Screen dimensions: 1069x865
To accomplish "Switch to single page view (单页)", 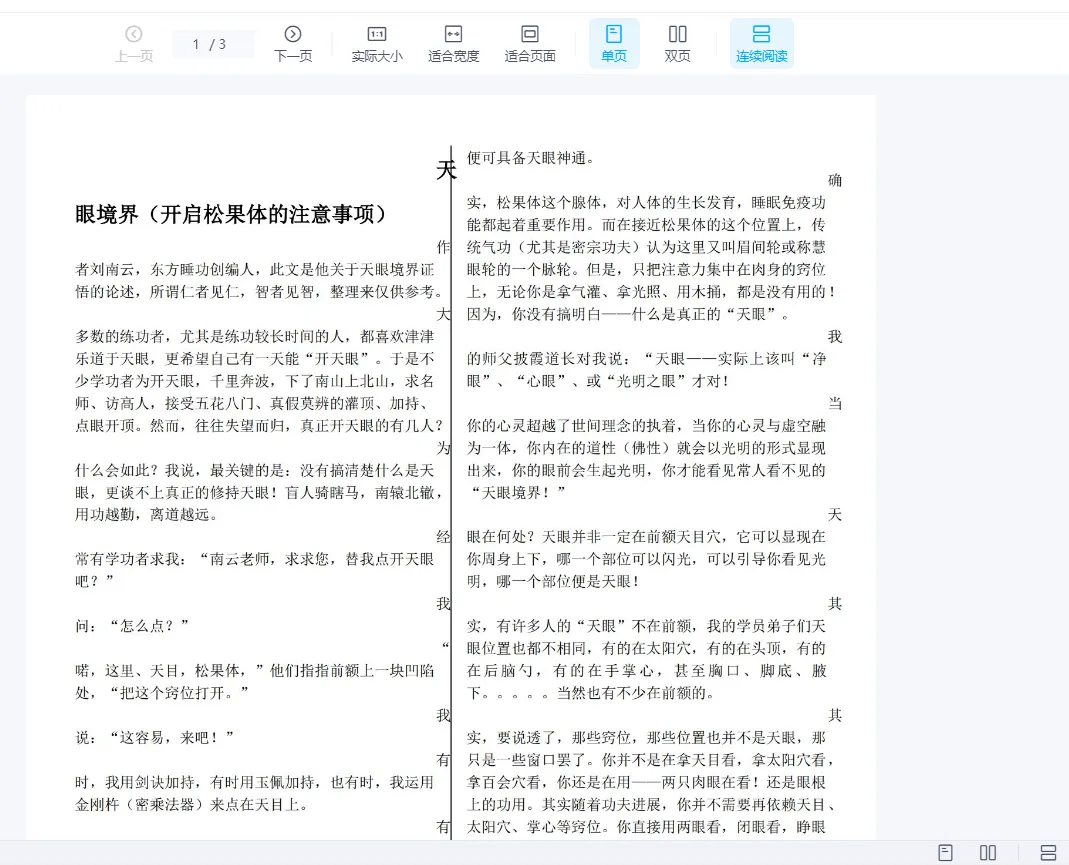I will [x=614, y=43].
